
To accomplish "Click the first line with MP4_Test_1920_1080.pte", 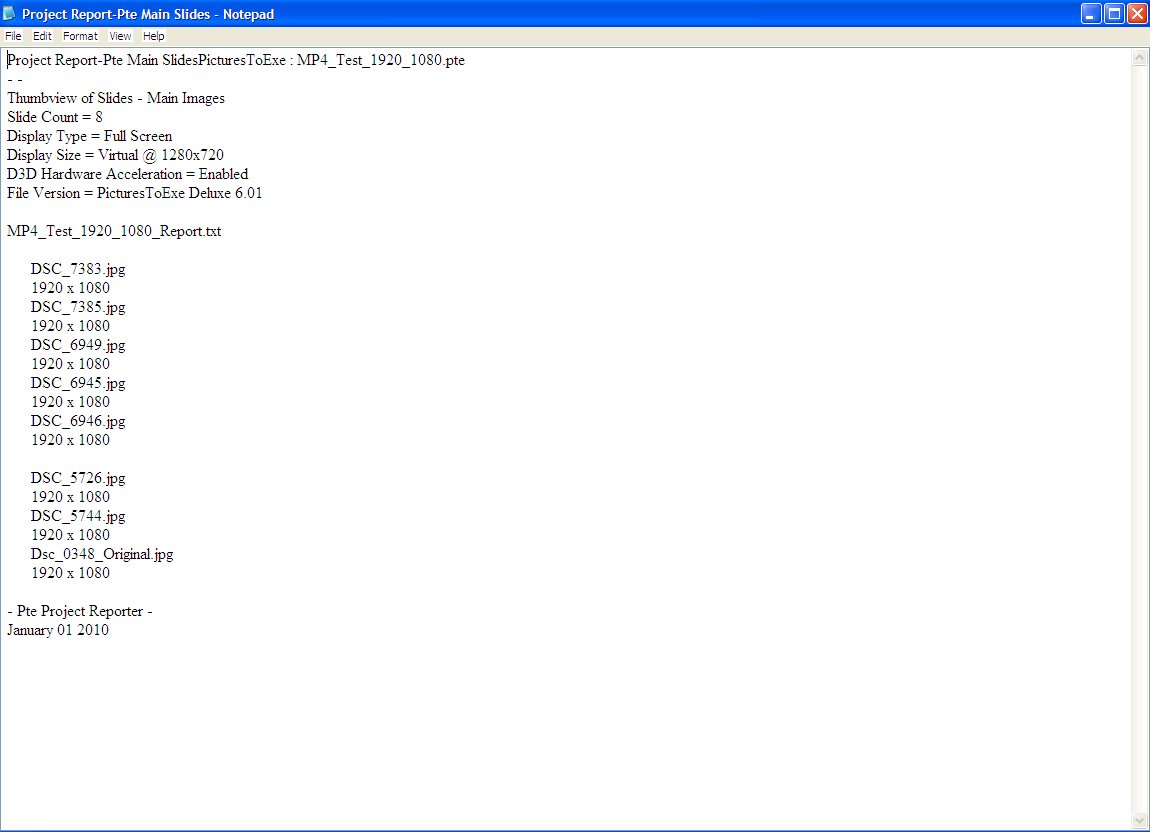I will click(235, 60).
